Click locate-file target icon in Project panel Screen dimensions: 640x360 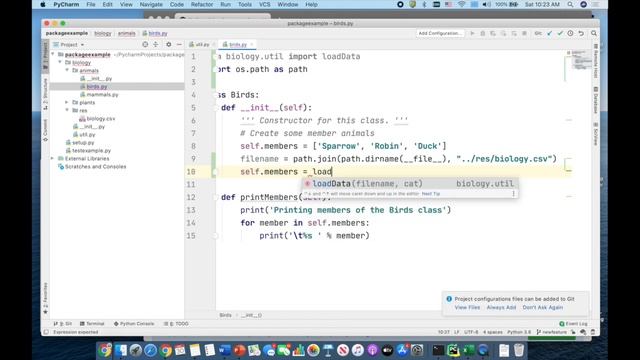145,44
